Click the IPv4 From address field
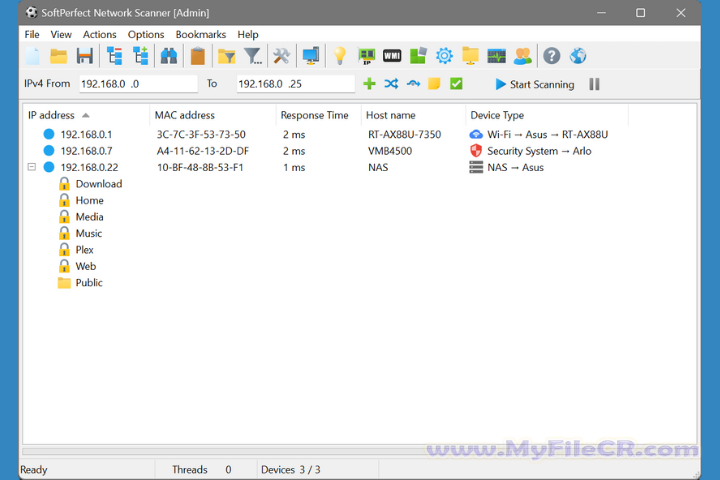Viewport: 720px width, 480px height. 138,84
